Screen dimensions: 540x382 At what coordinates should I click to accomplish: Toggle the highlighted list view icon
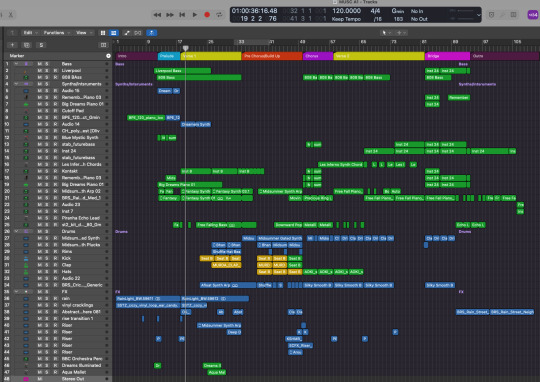113,33
